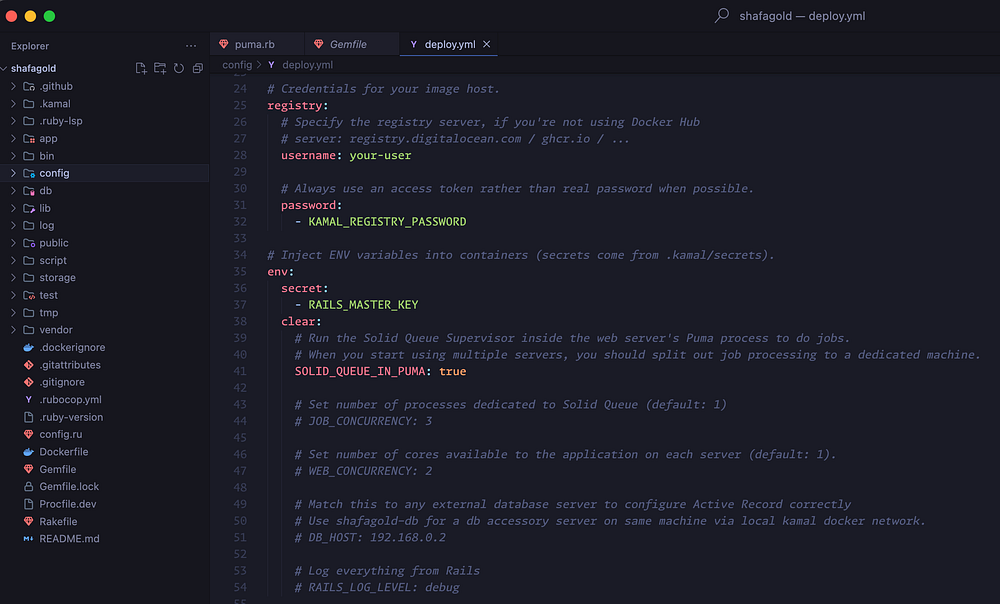Collapse all folders in Explorer

(198, 68)
